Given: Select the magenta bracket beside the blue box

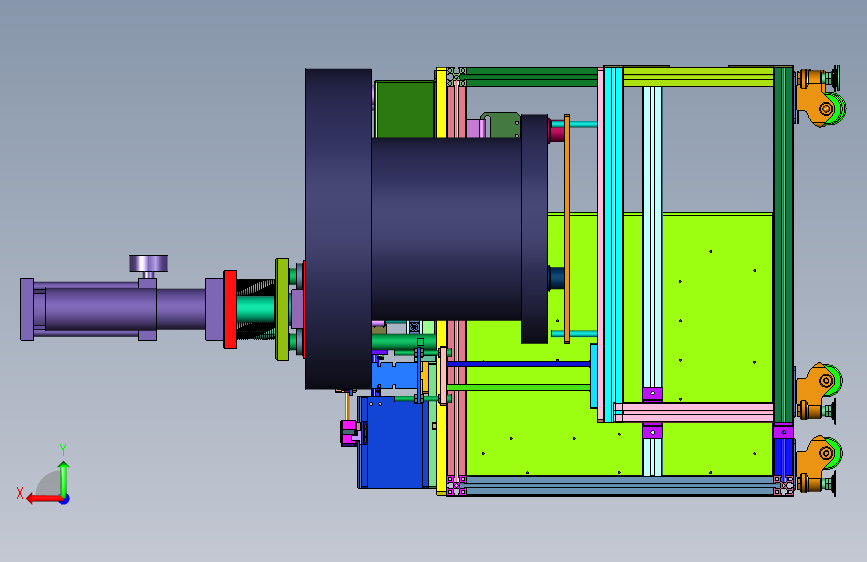Looking at the screenshot, I should pos(349,433).
